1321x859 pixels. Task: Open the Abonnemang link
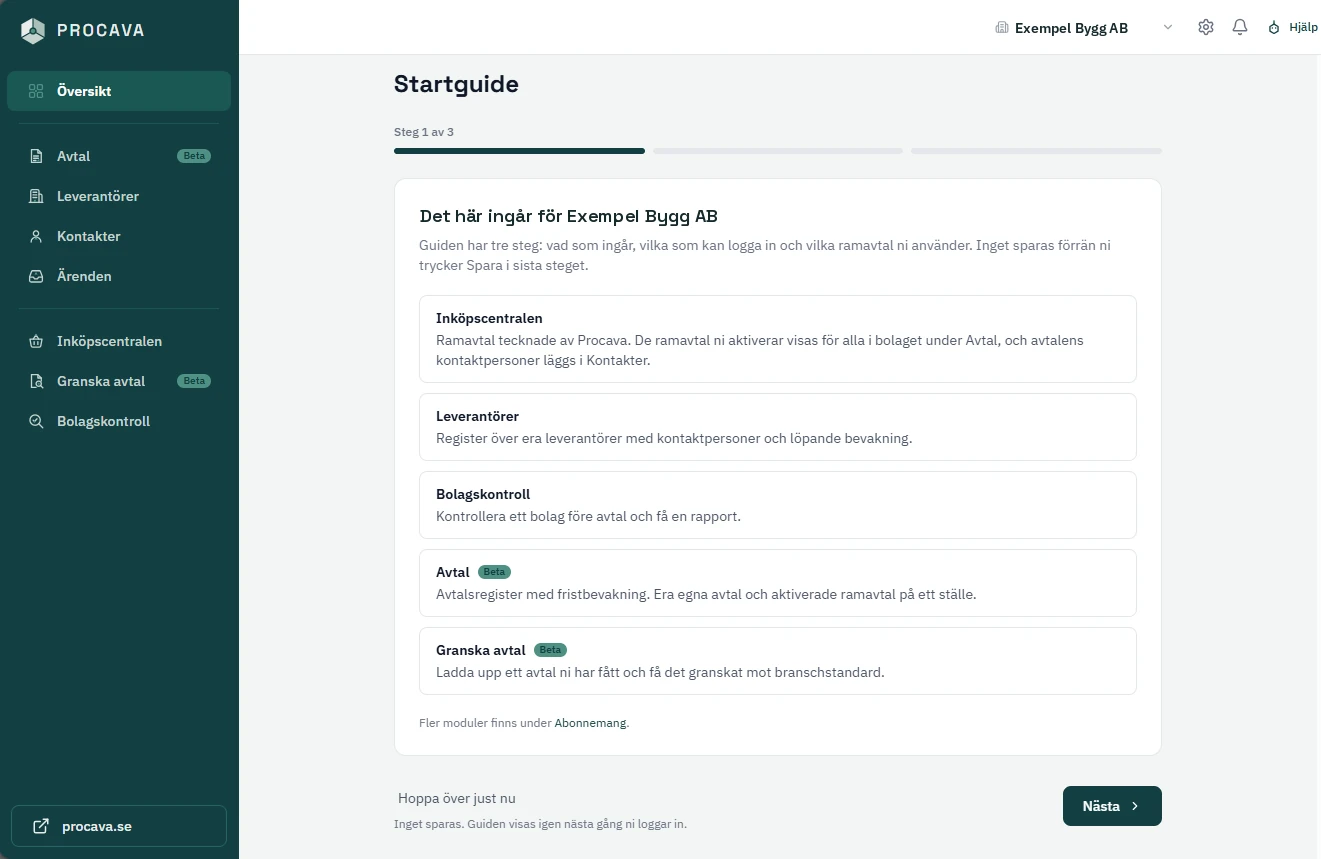(590, 722)
